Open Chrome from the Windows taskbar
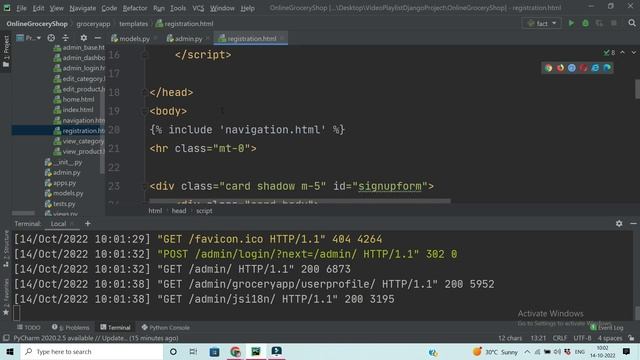 pyautogui.click(x=235, y=351)
